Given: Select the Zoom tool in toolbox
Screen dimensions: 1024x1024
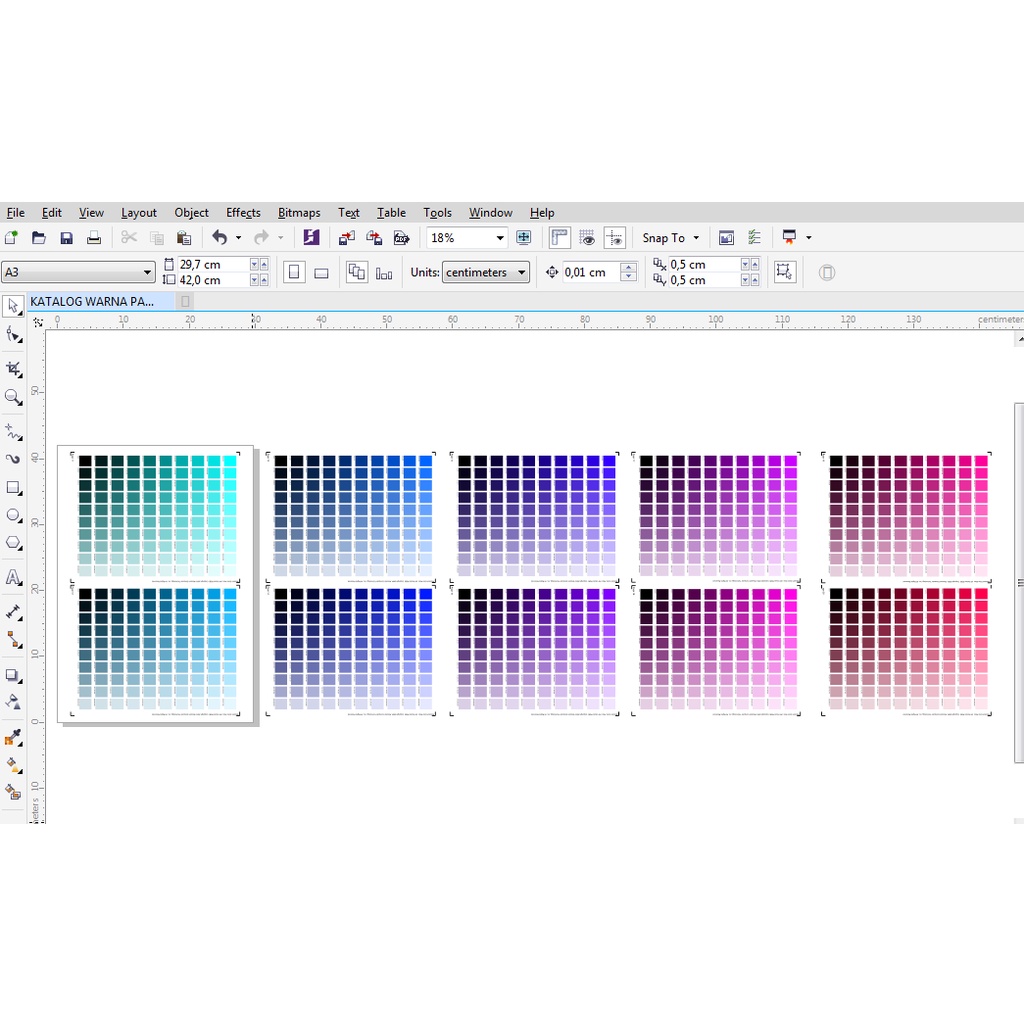Looking at the screenshot, I should [x=13, y=397].
